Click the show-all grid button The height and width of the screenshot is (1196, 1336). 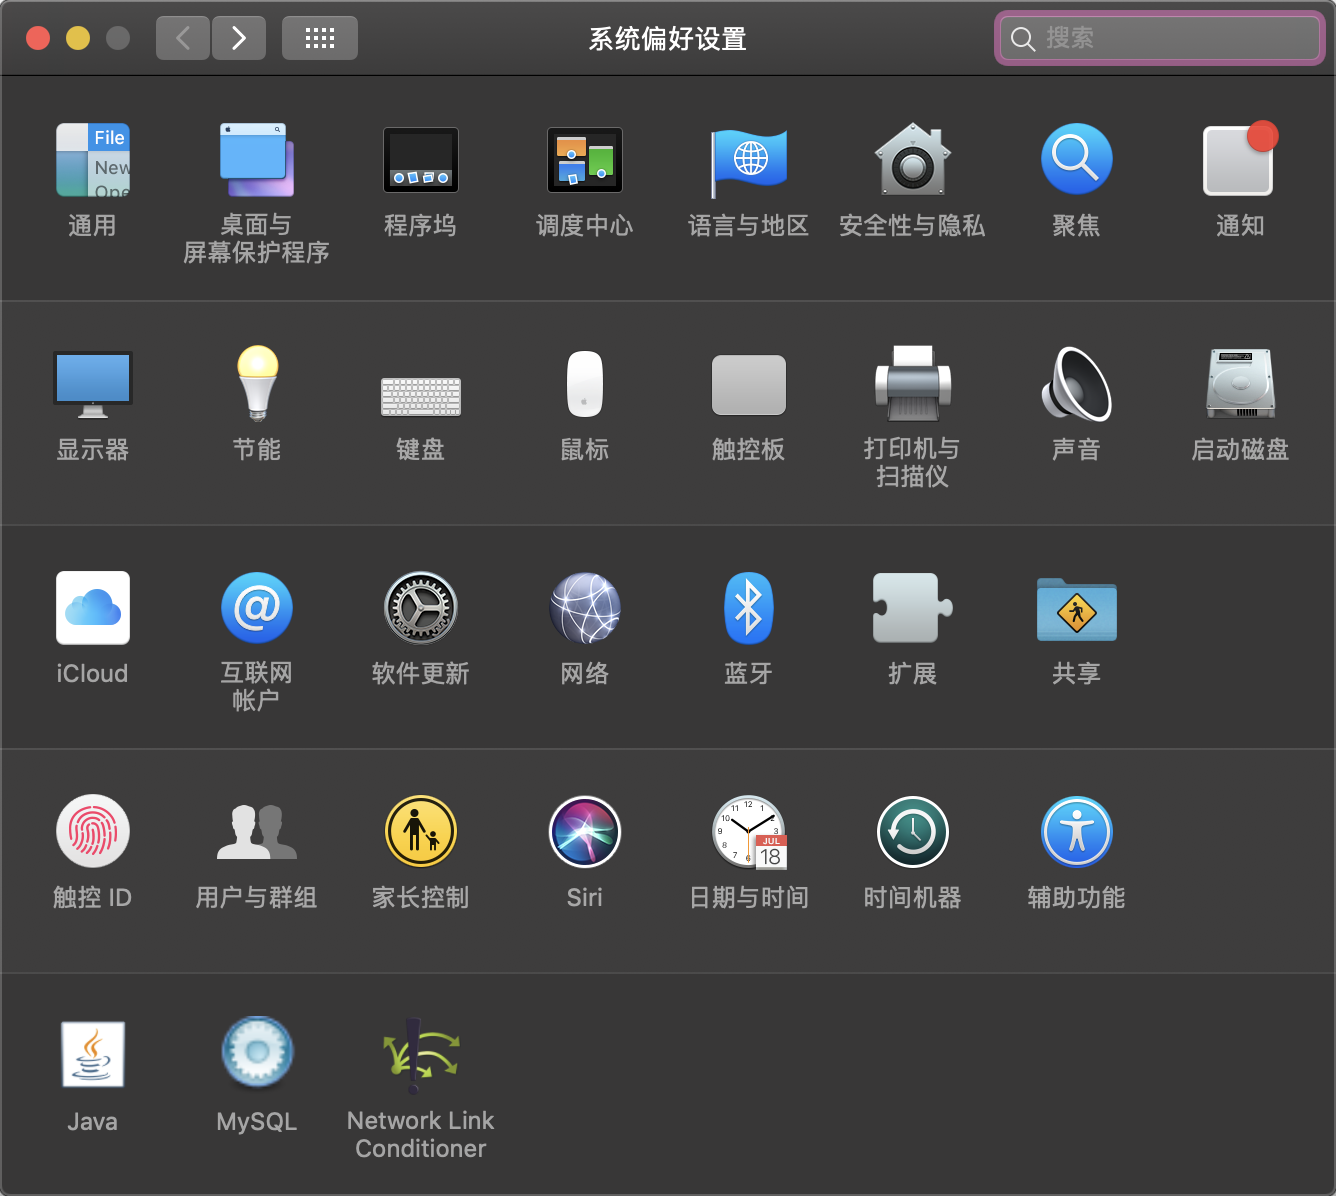[320, 38]
